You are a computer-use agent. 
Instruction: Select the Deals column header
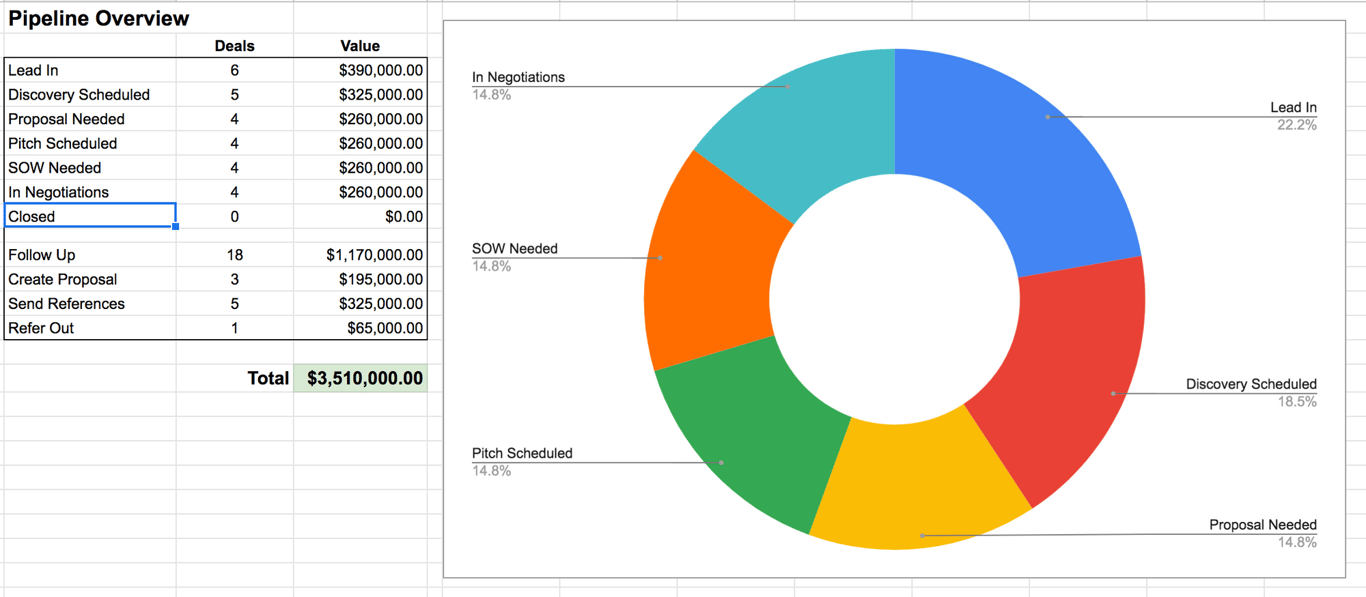click(235, 46)
